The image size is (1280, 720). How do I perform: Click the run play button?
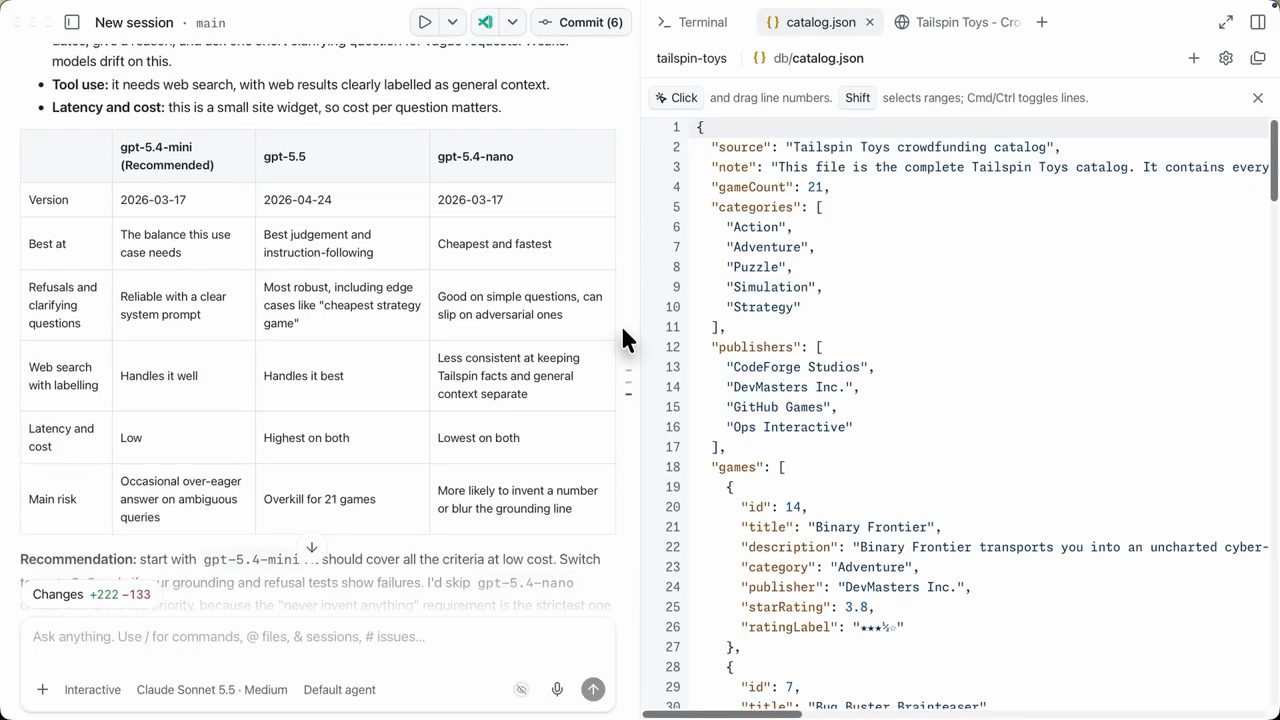pyautogui.click(x=425, y=22)
